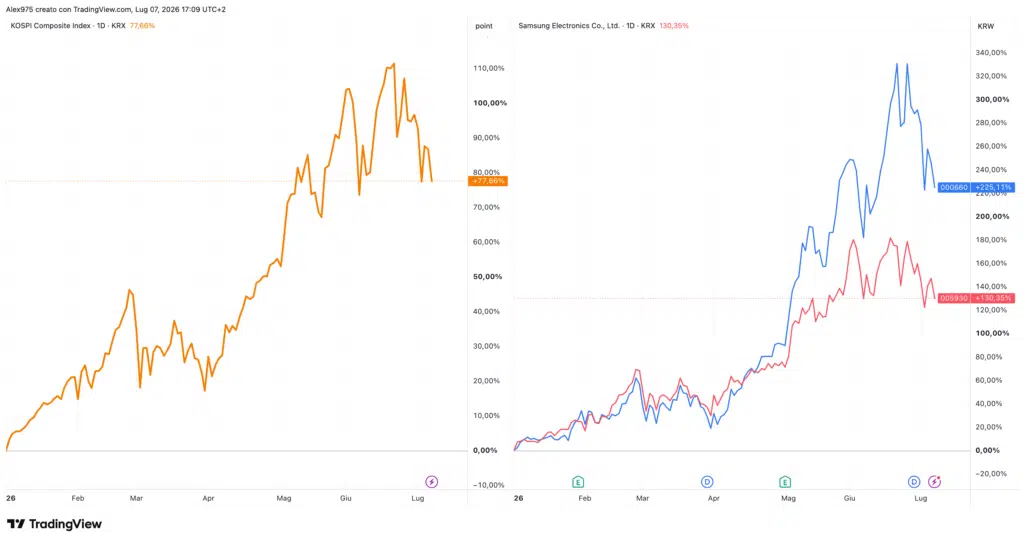The image size is (1024, 542).
Task: Select the red 005930 ticker tag
Action: click(x=953, y=298)
